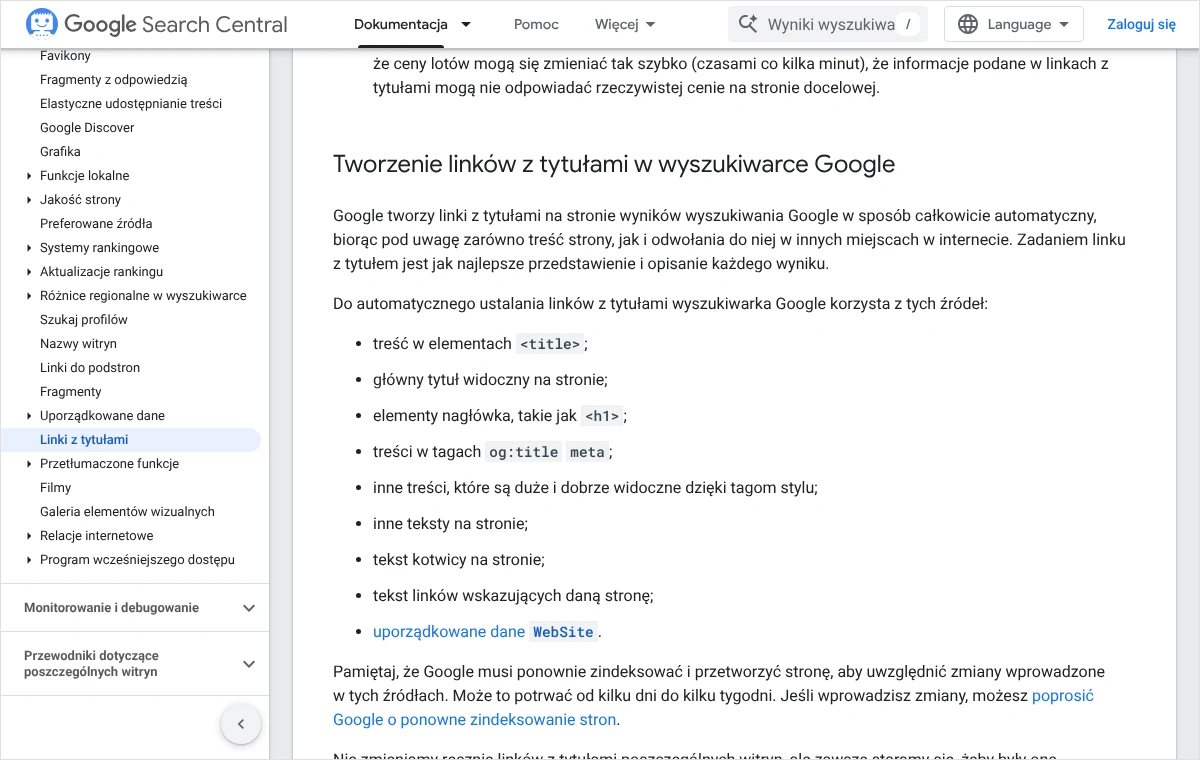This screenshot has width=1200, height=760.
Task: Open Filmy sidebar item
Action: (x=56, y=488)
